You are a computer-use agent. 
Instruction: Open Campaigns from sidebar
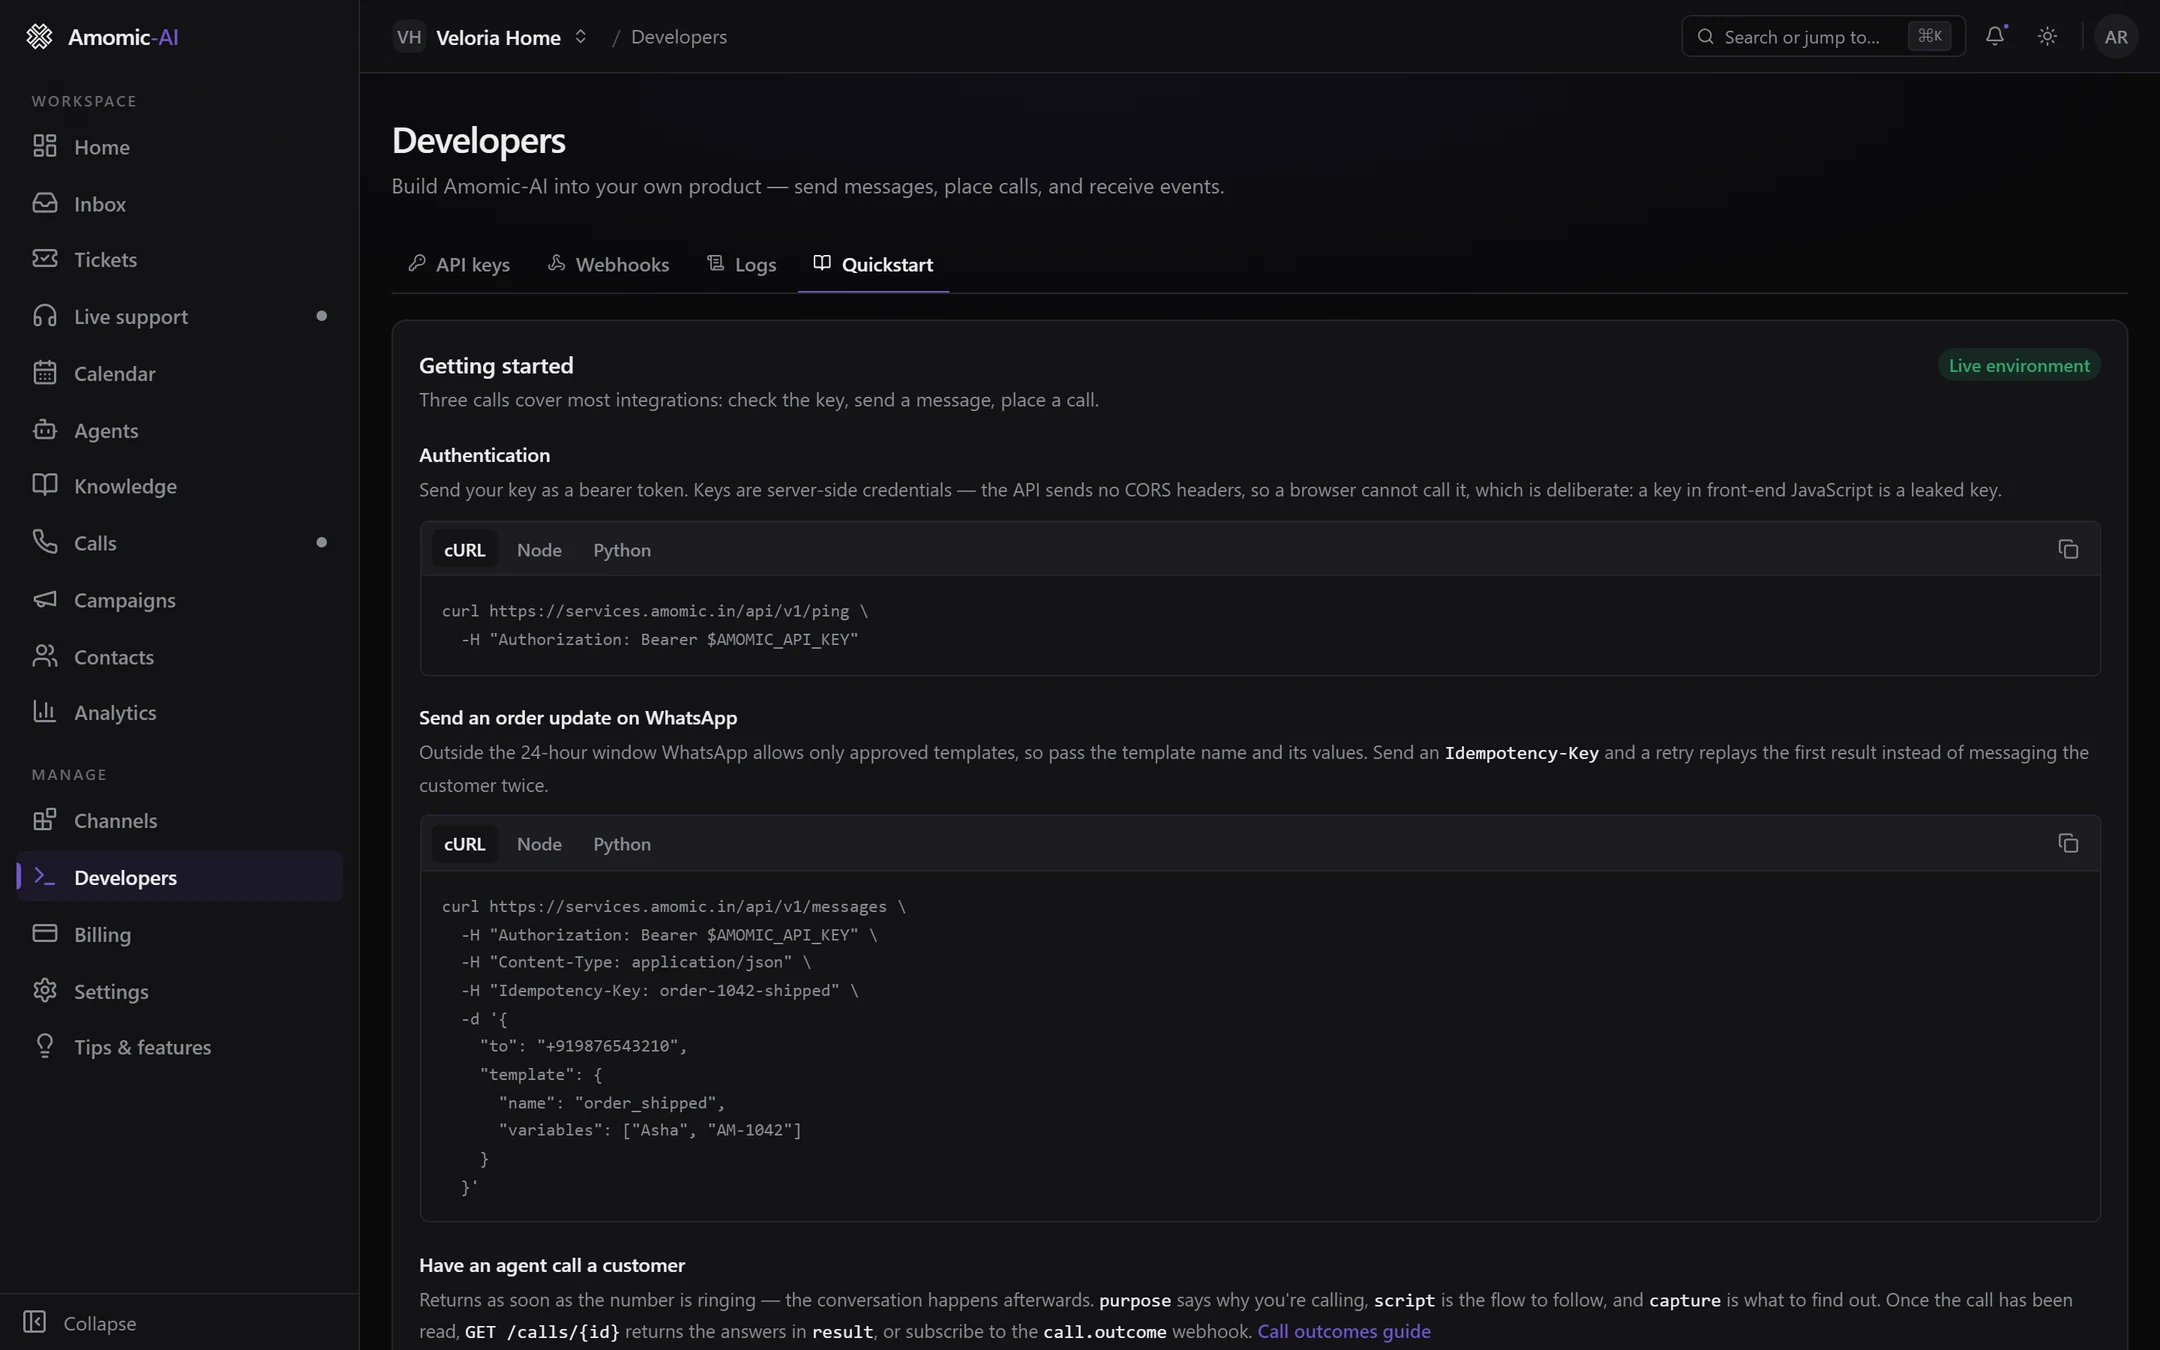coord(180,601)
